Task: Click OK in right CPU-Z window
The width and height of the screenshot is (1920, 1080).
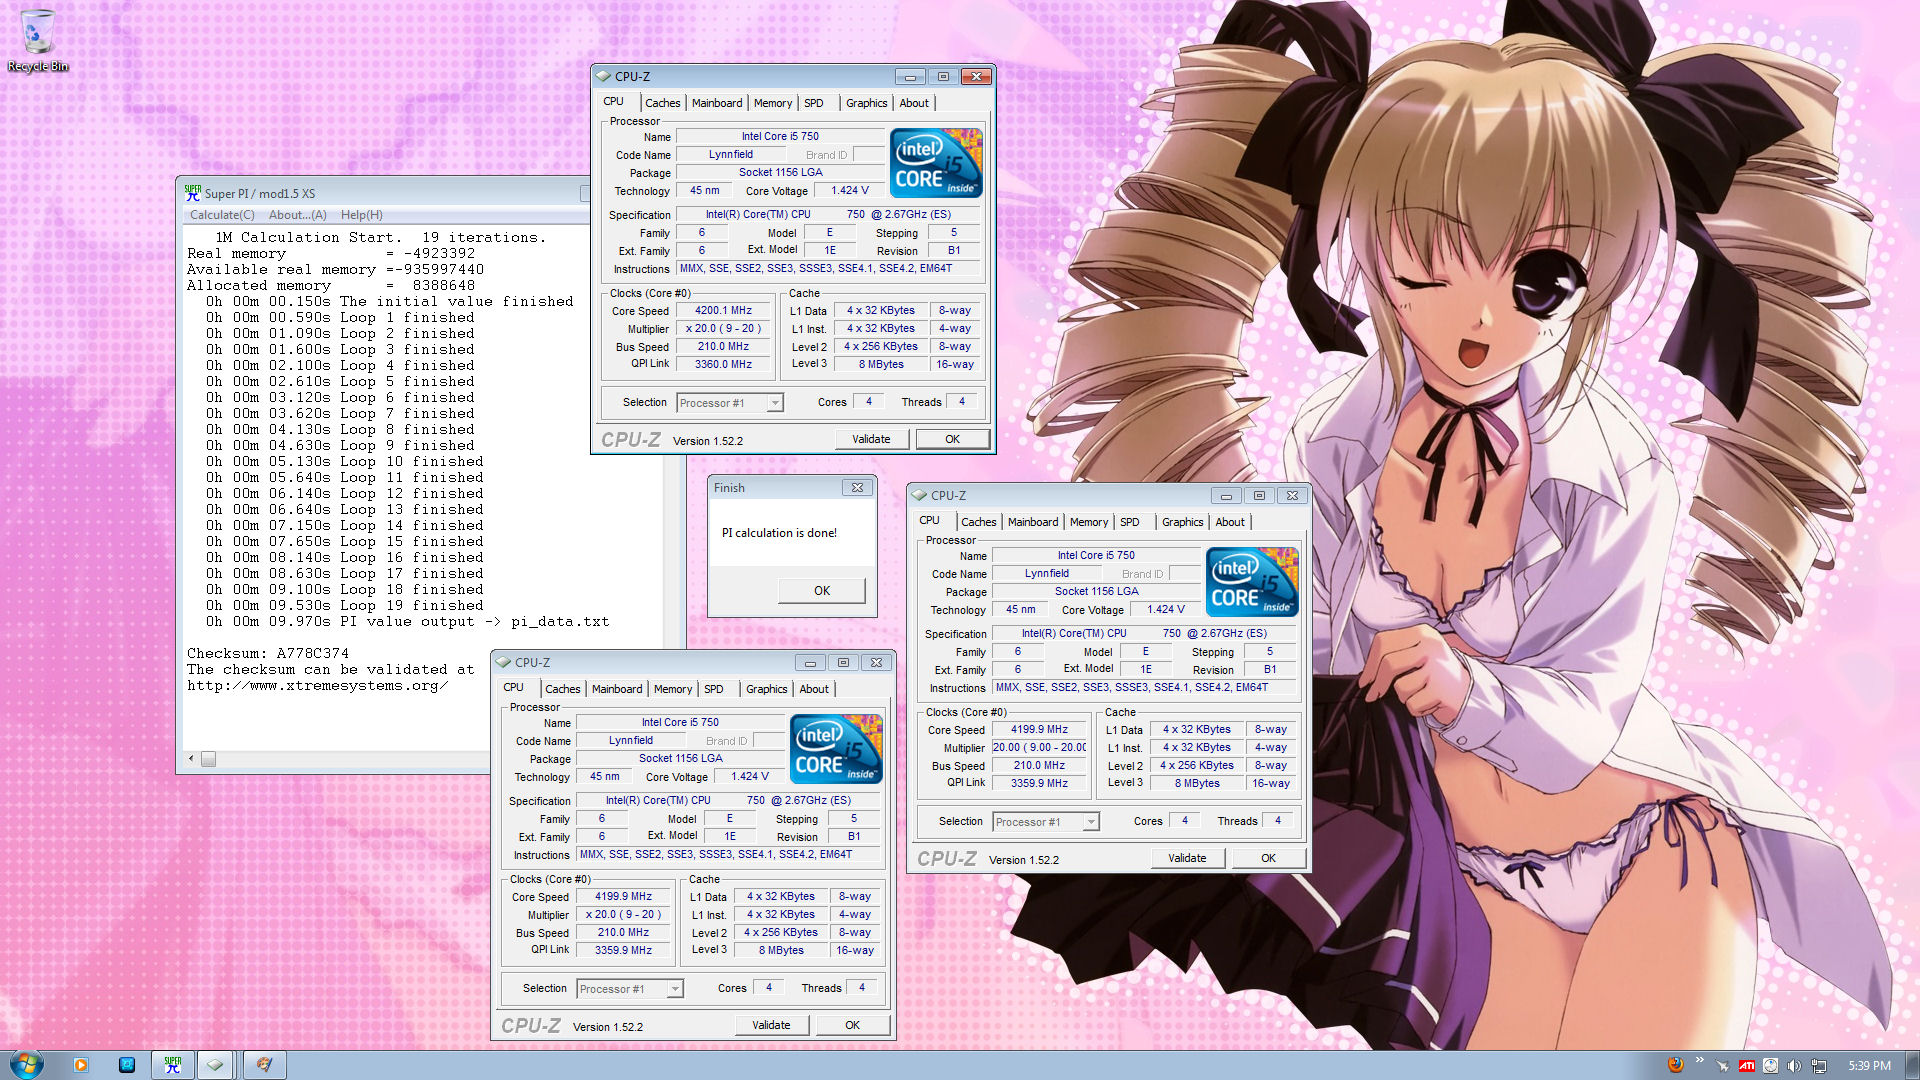Action: tap(1268, 858)
